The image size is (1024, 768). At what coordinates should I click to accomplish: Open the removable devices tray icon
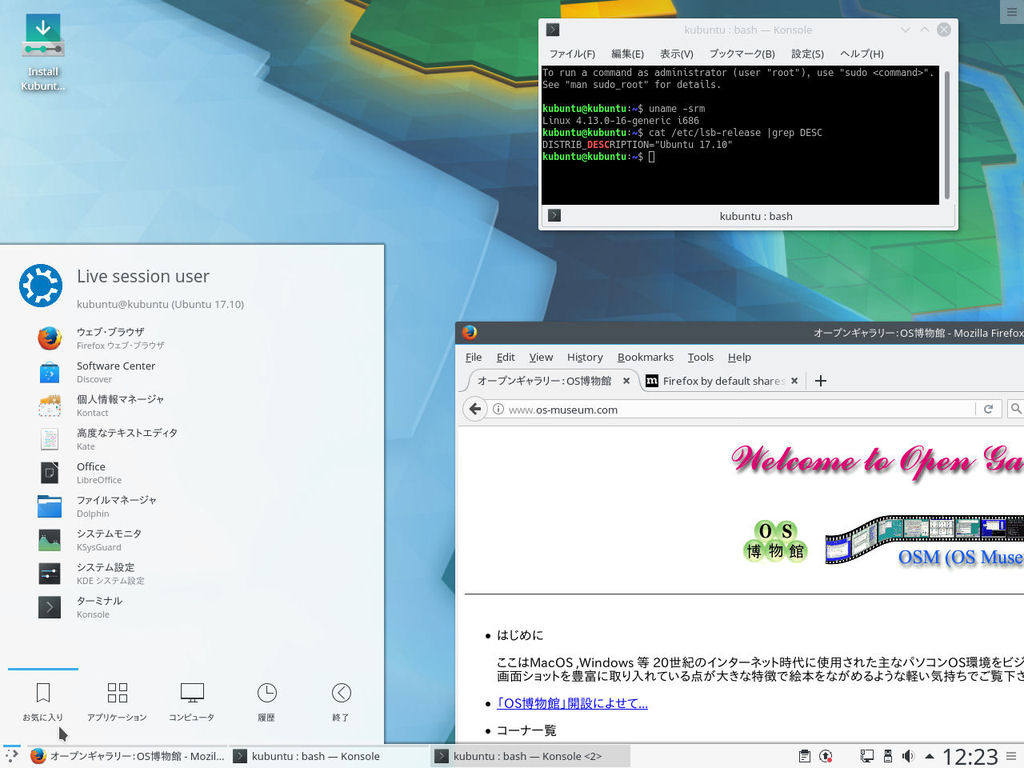(888, 756)
